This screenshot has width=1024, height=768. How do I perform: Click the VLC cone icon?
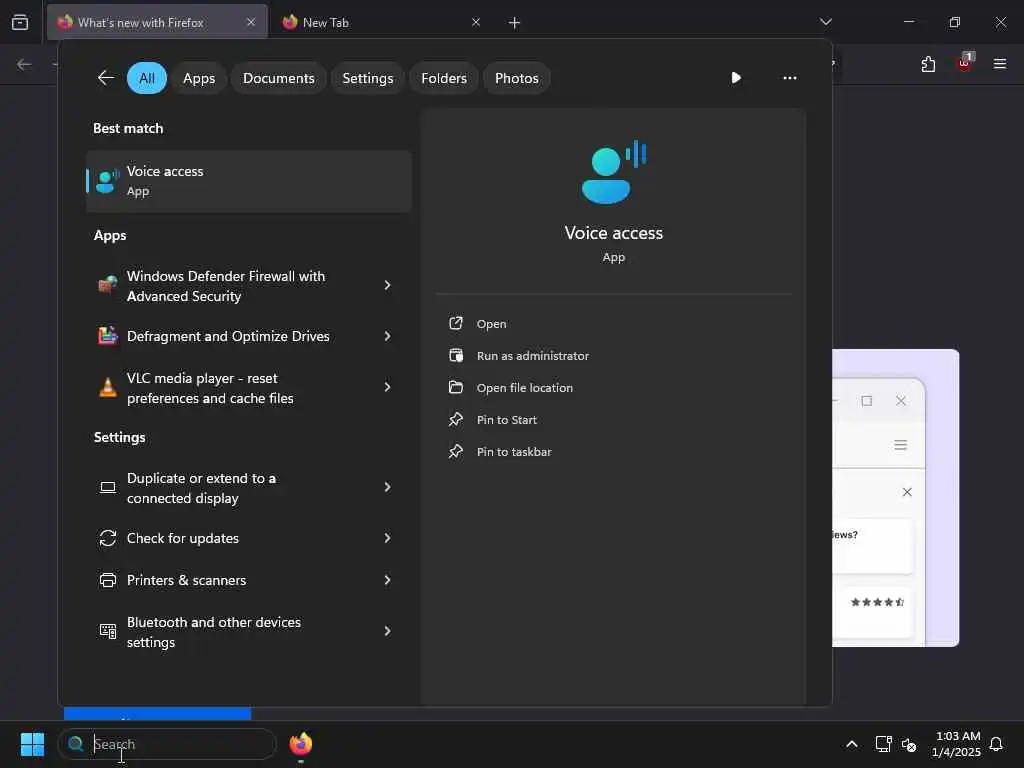coord(108,387)
